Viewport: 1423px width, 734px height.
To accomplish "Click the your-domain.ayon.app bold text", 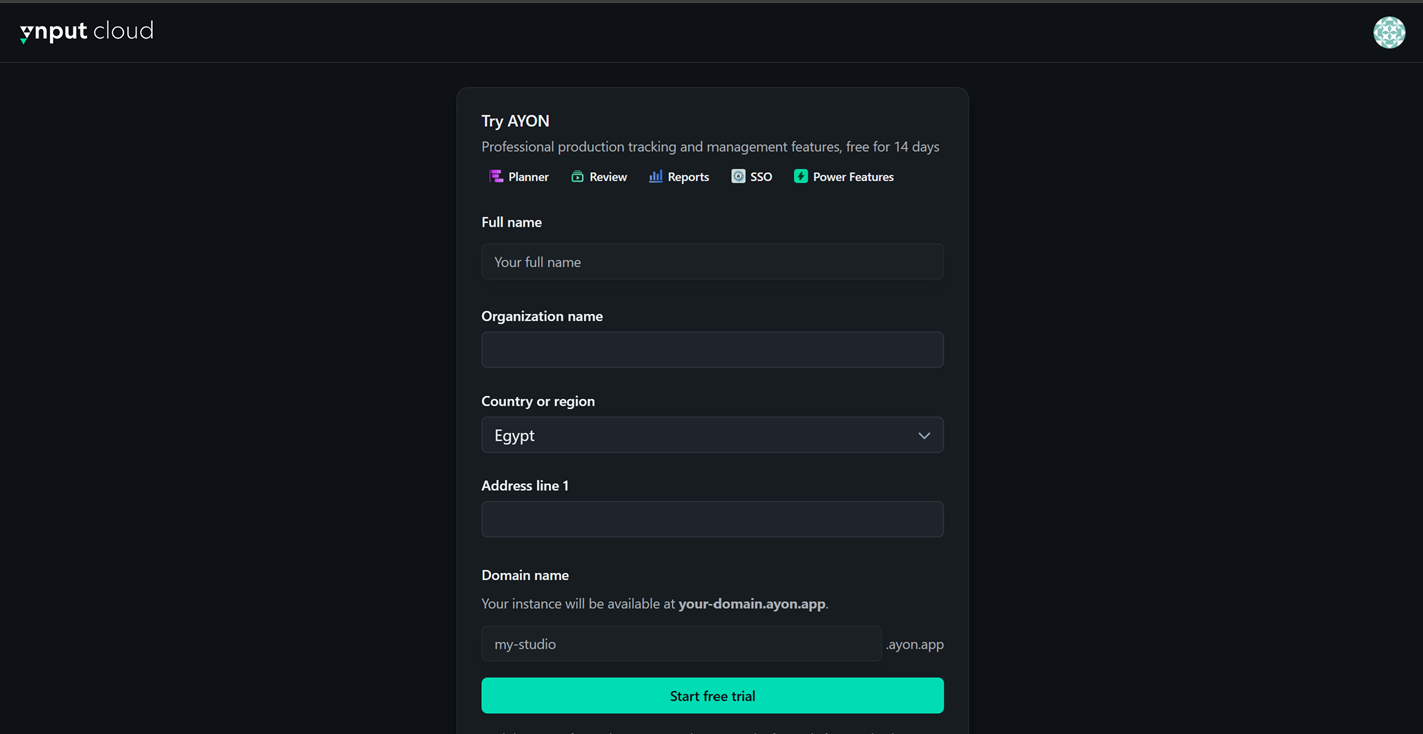I will coord(752,604).
